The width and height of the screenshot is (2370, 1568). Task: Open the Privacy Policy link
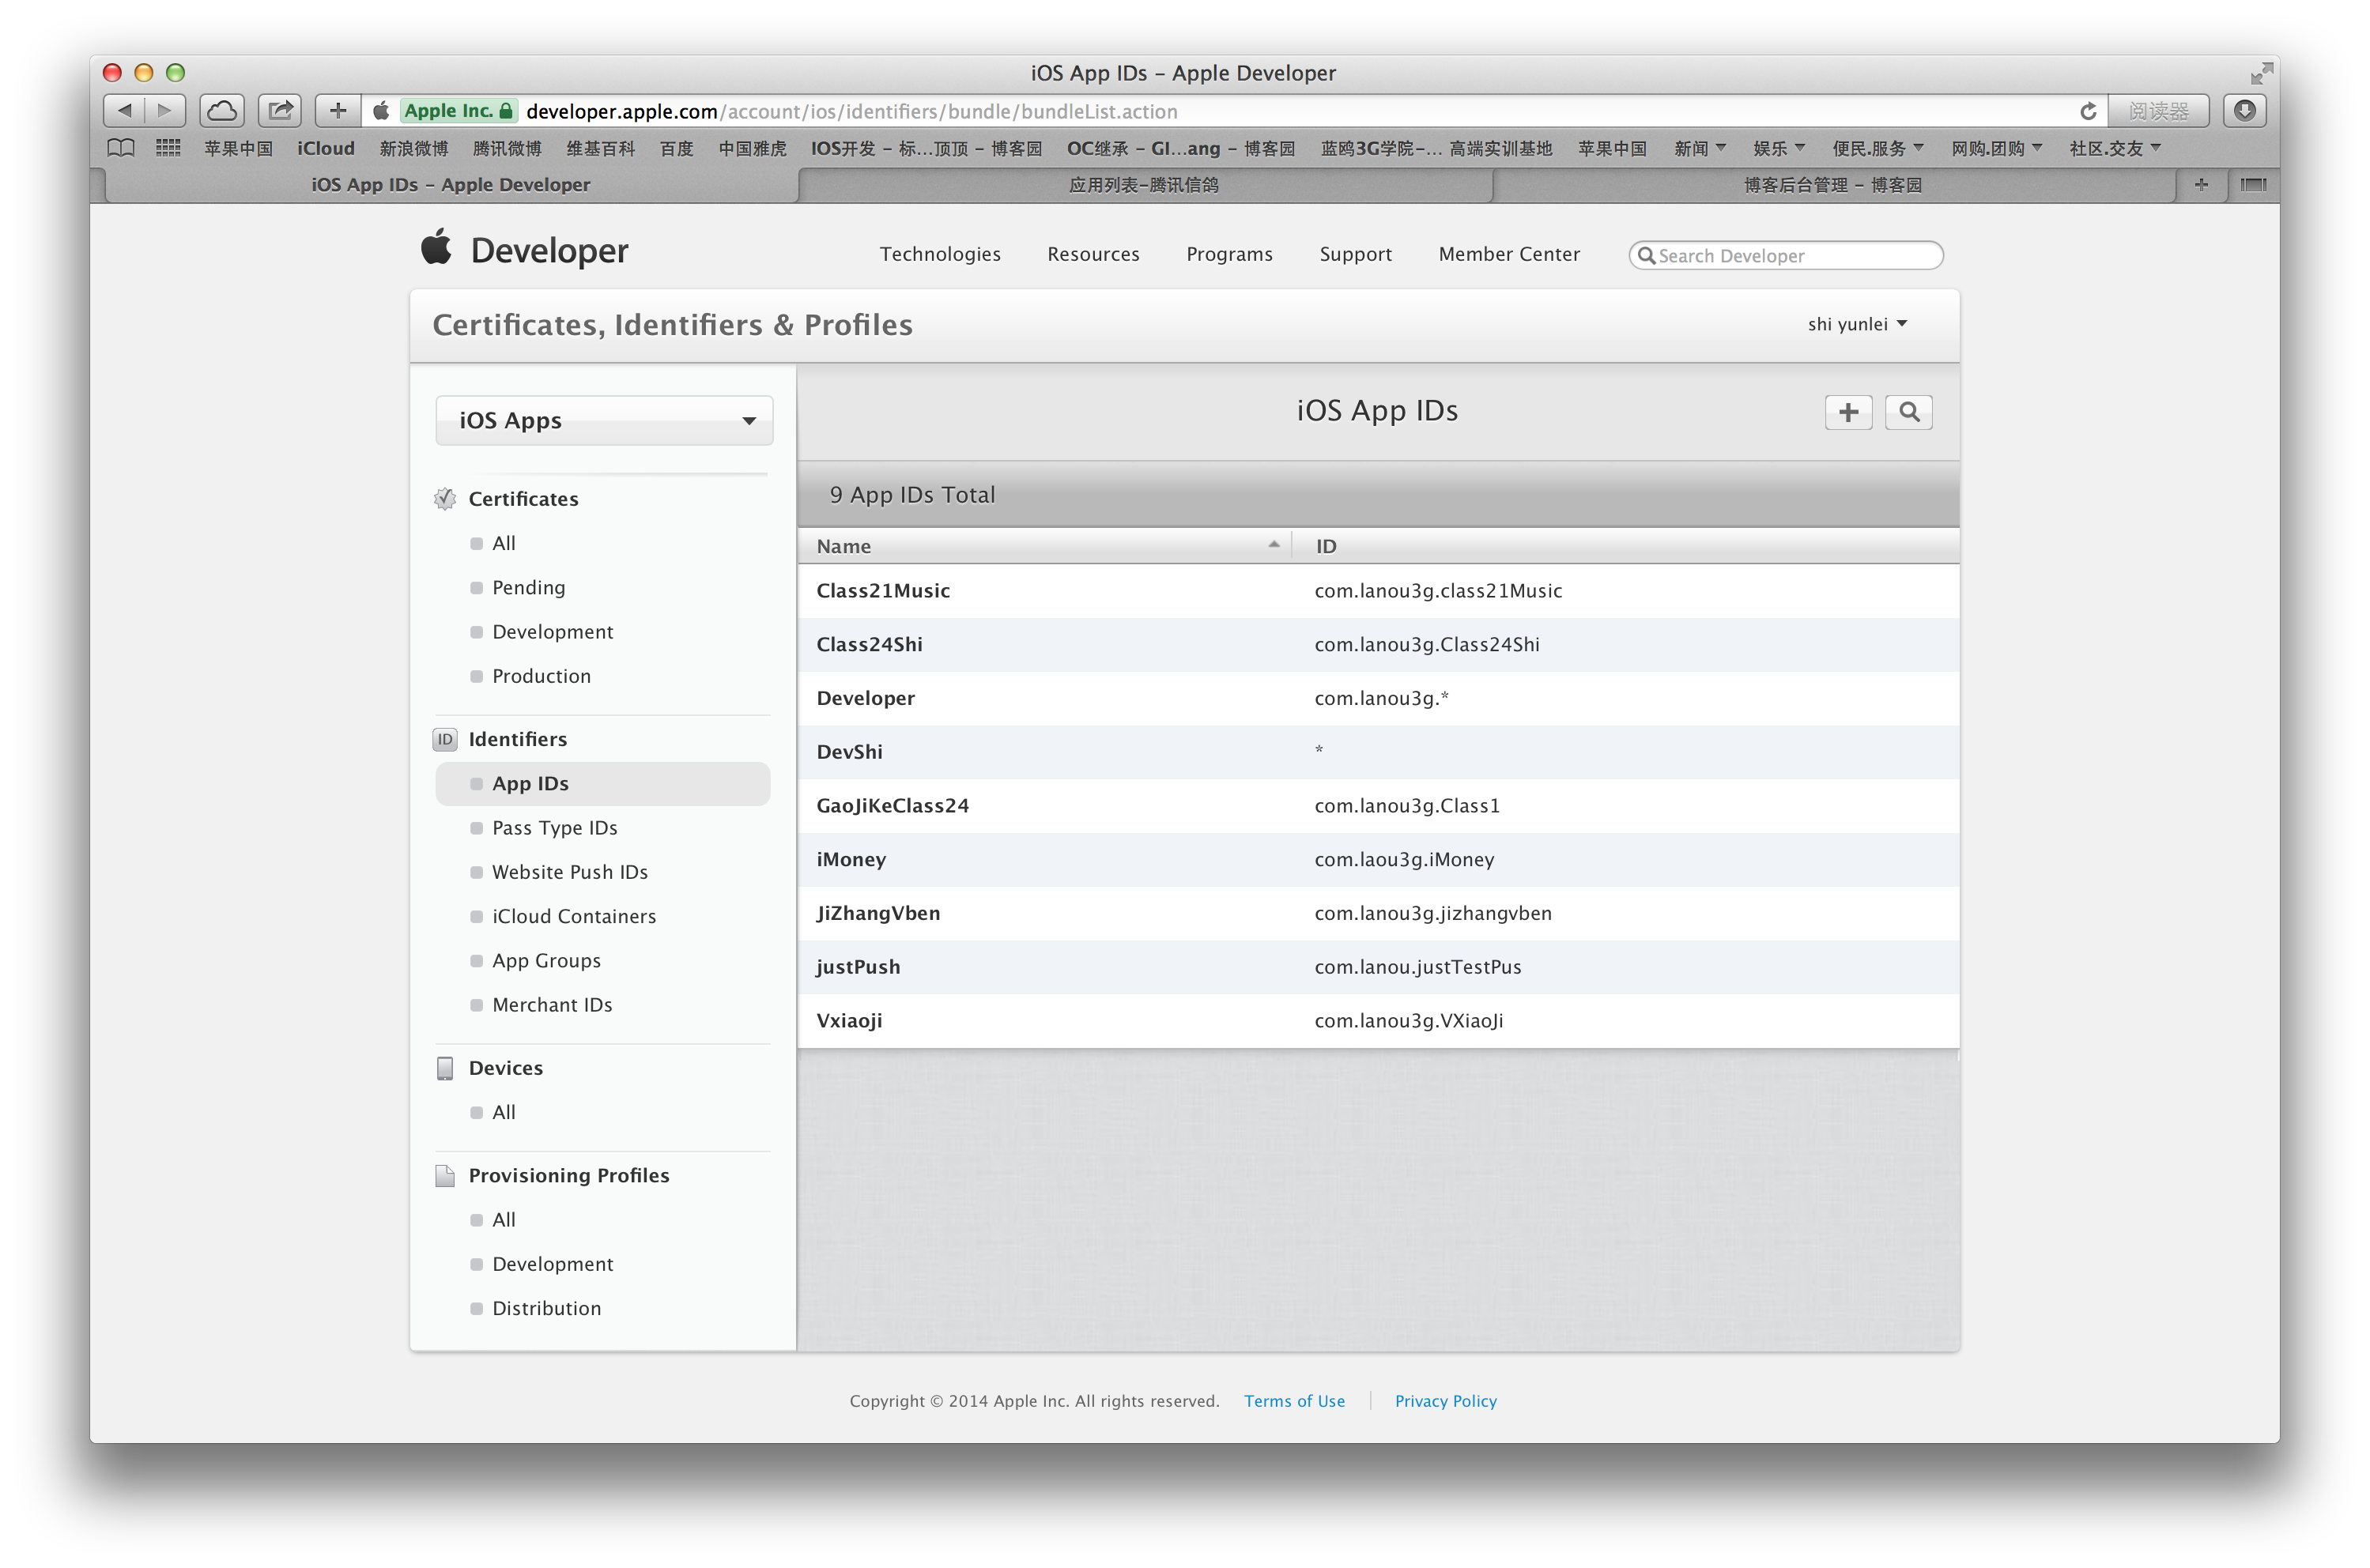(x=1445, y=1401)
